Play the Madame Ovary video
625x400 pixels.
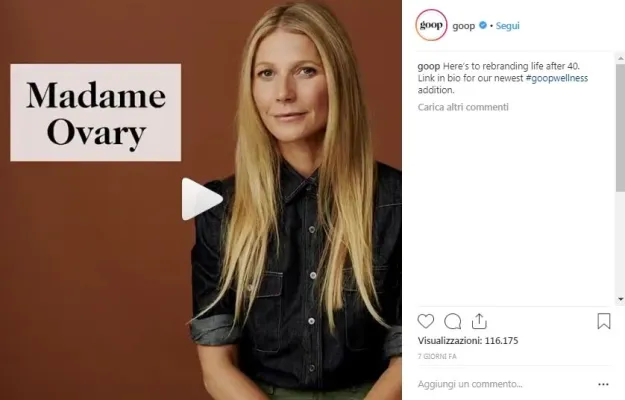(x=202, y=199)
